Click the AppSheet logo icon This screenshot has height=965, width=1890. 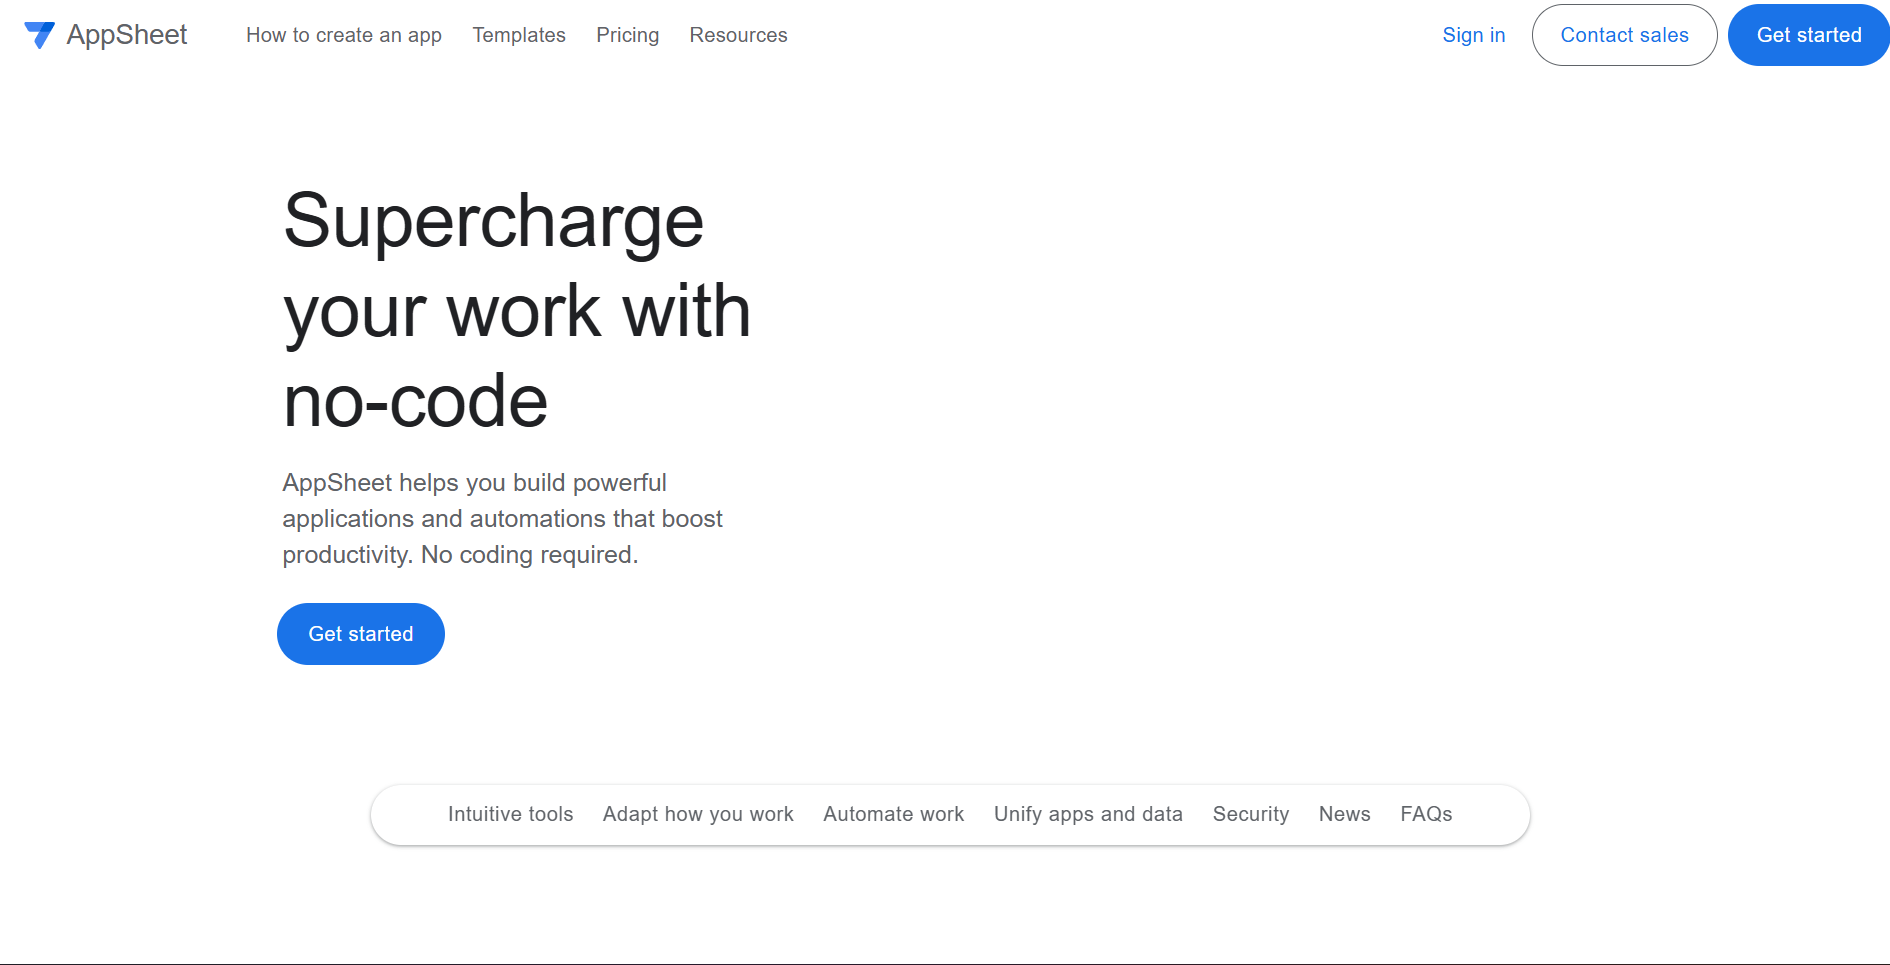[x=39, y=35]
